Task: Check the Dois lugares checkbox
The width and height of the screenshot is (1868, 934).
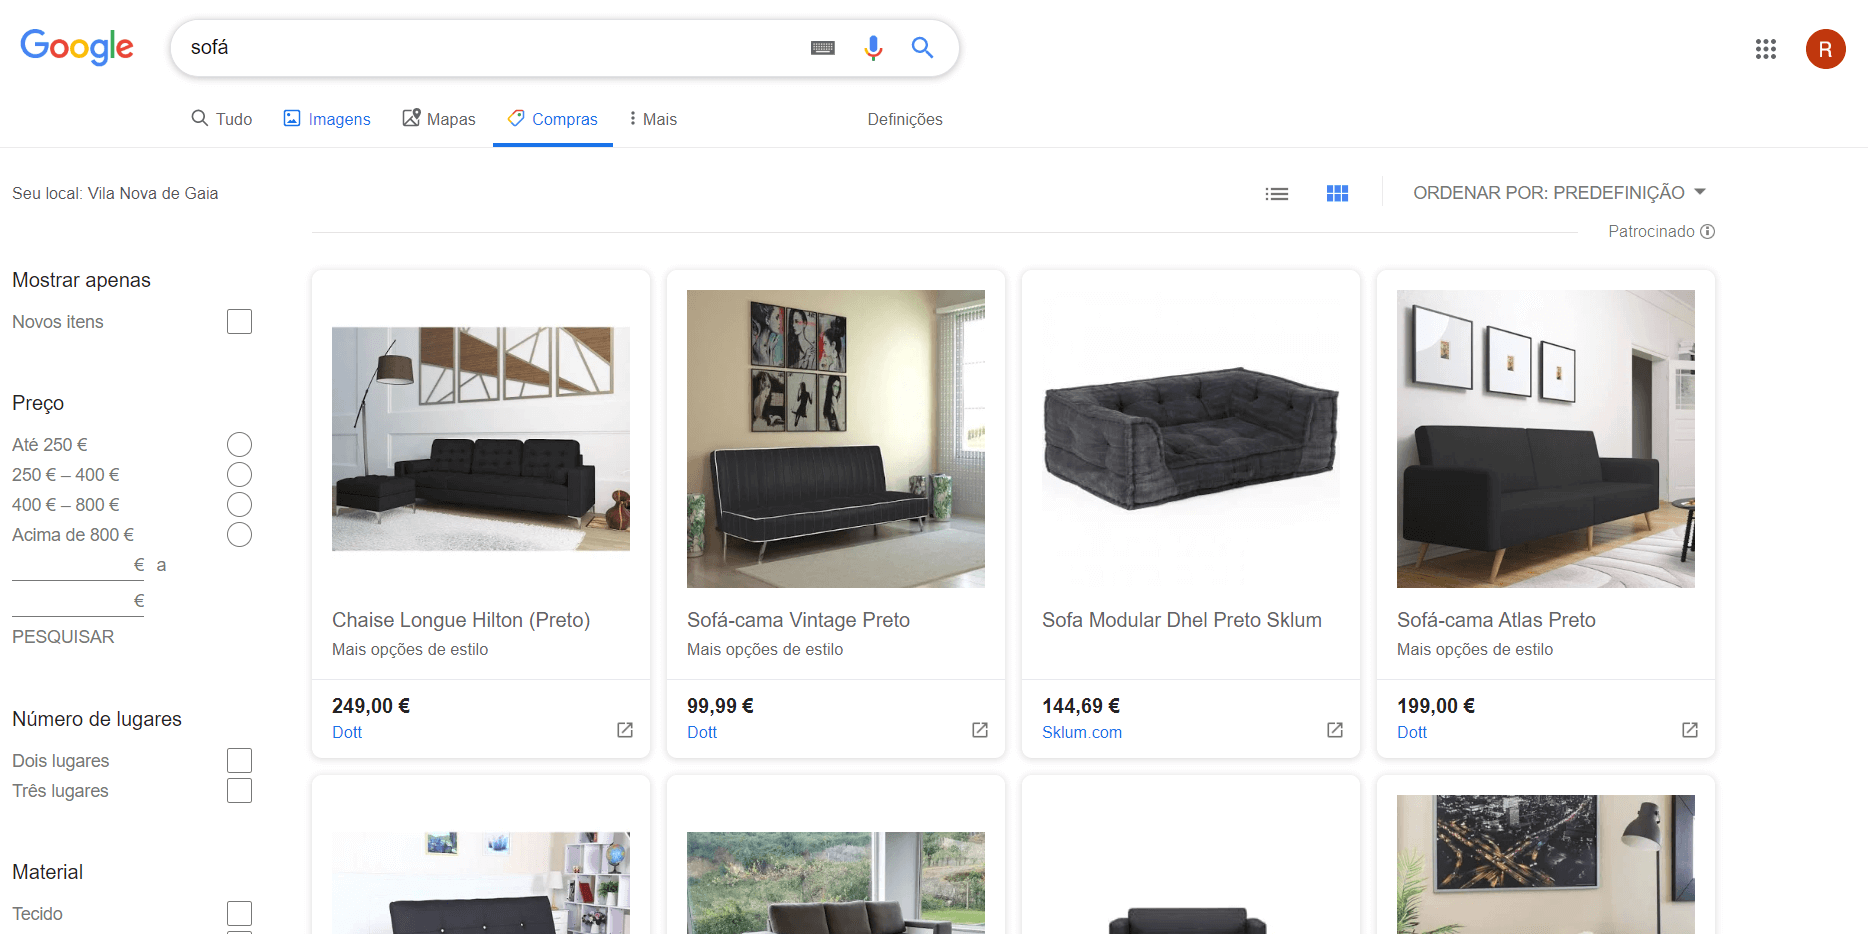Action: tap(239, 760)
